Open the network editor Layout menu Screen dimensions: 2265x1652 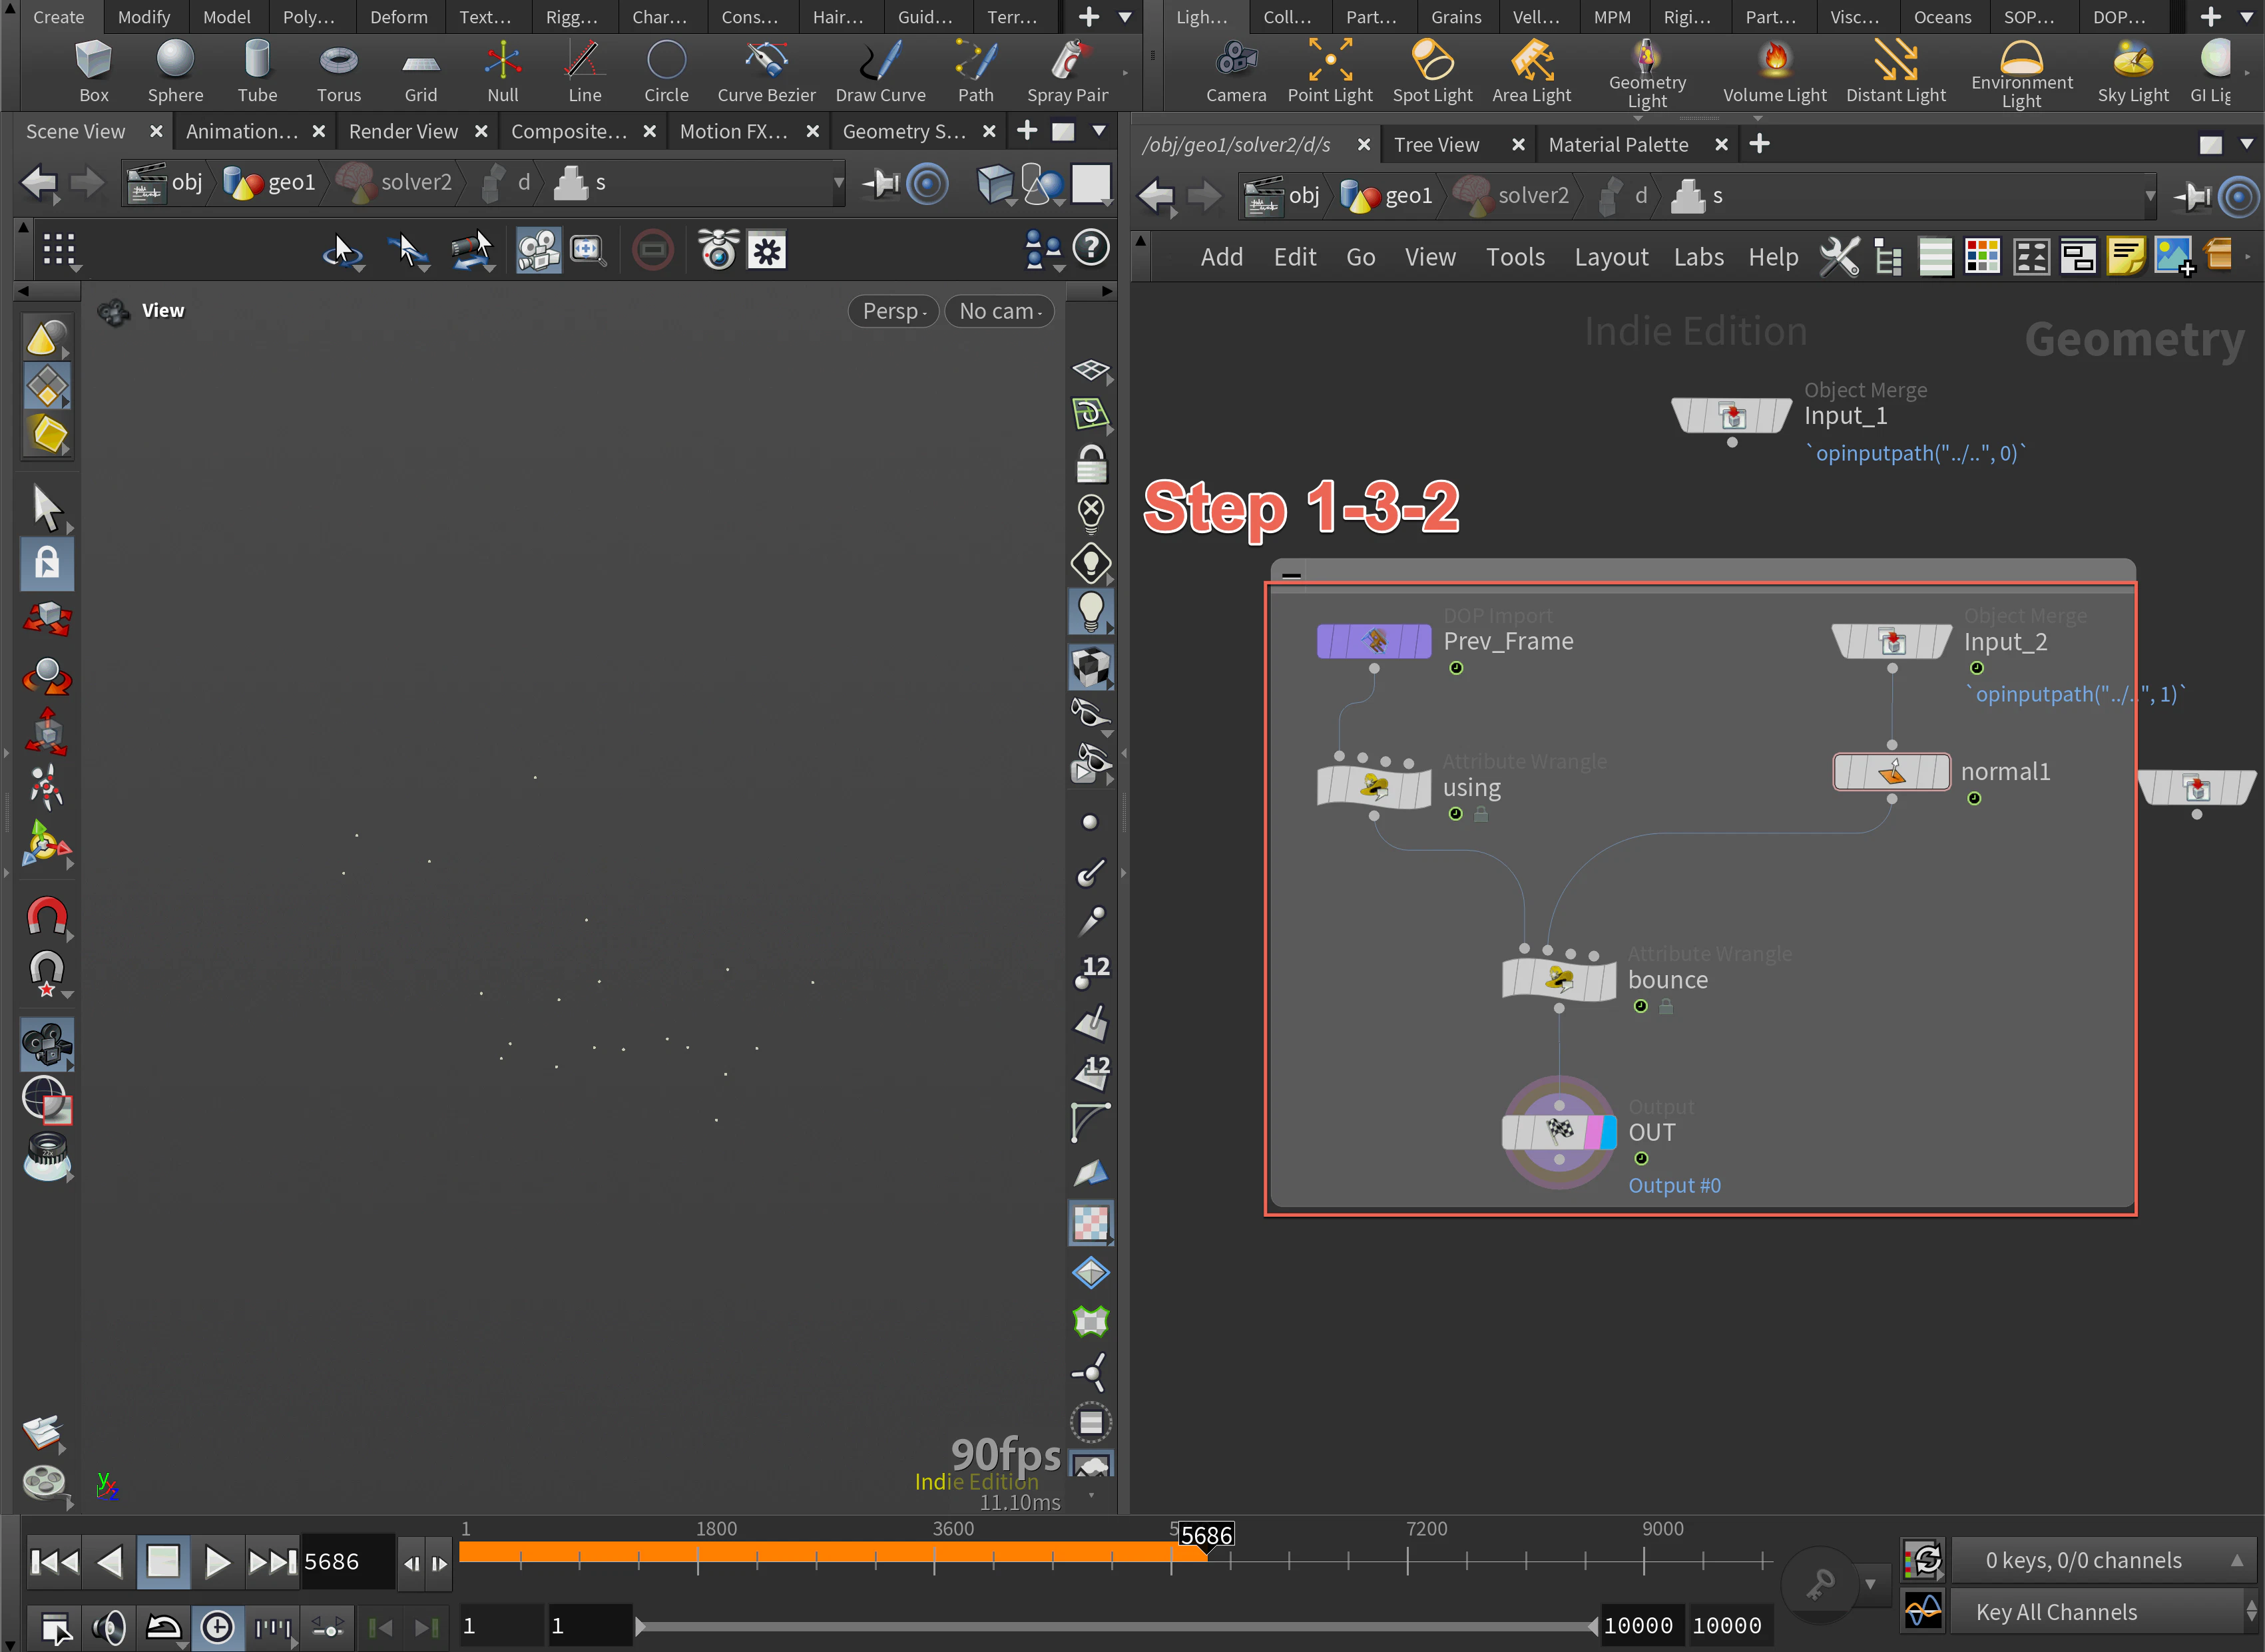pos(1611,257)
